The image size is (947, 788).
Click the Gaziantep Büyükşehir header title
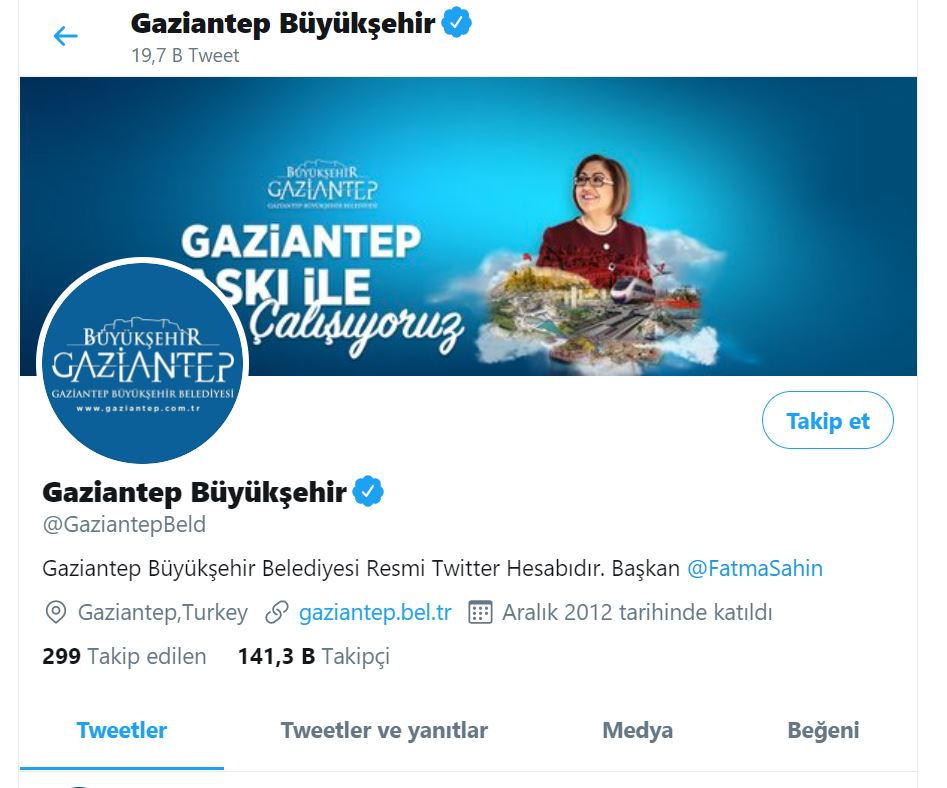283,24
